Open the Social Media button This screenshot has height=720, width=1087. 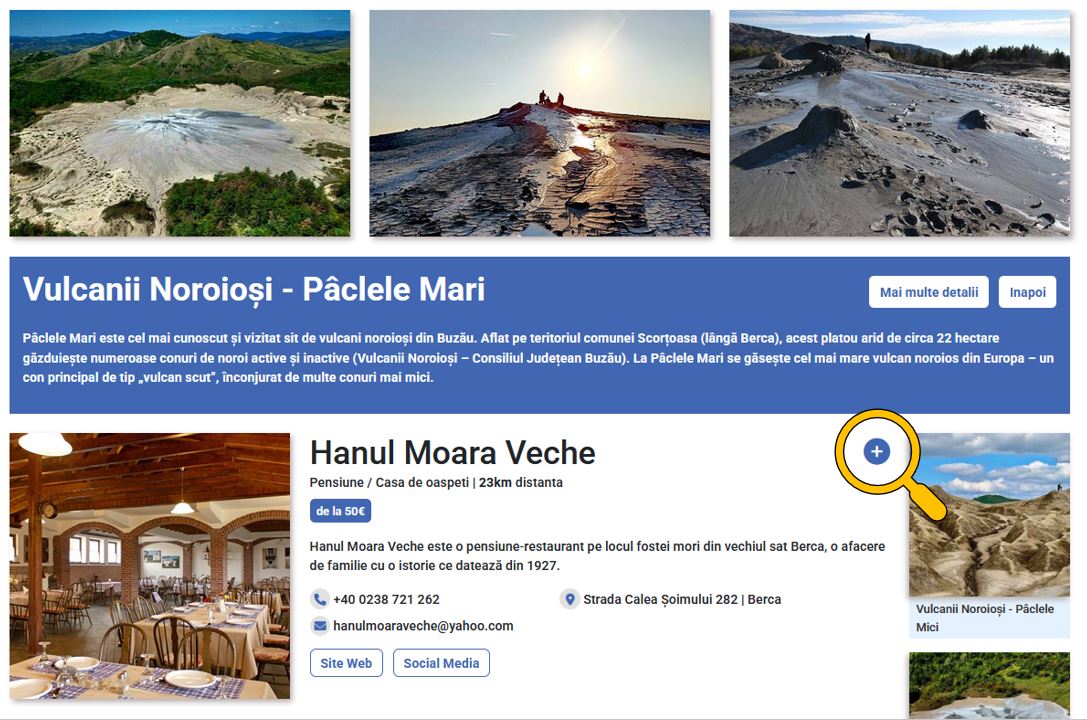pyautogui.click(x=441, y=663)
